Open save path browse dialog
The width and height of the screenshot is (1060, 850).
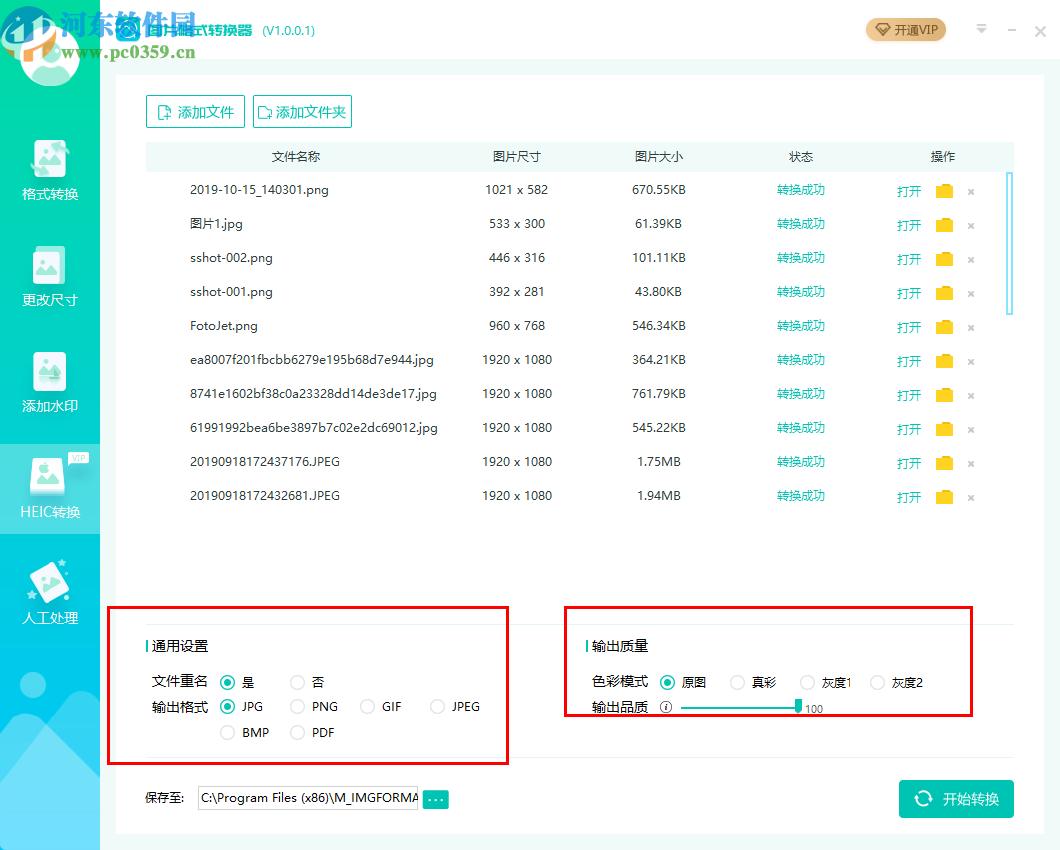point(434,799)
